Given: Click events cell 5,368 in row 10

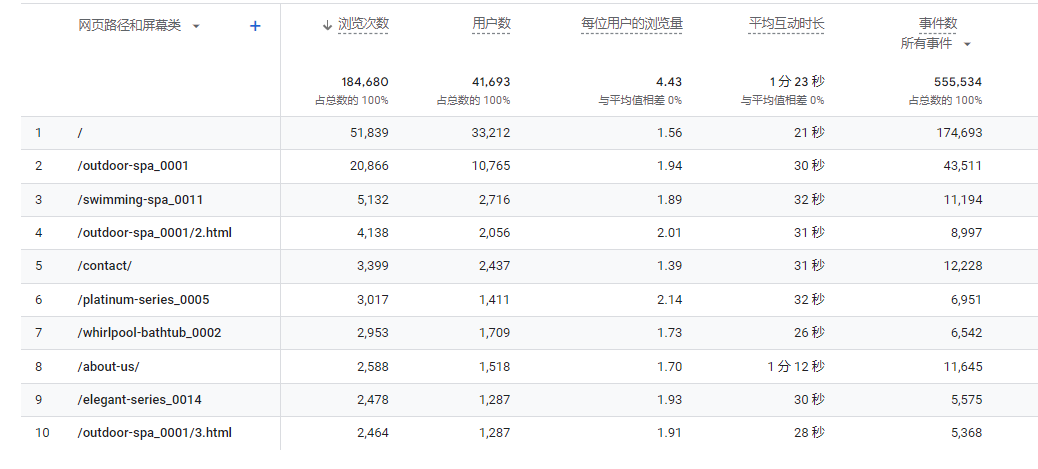Looking at the screenshot, I should tap(967, 433).
